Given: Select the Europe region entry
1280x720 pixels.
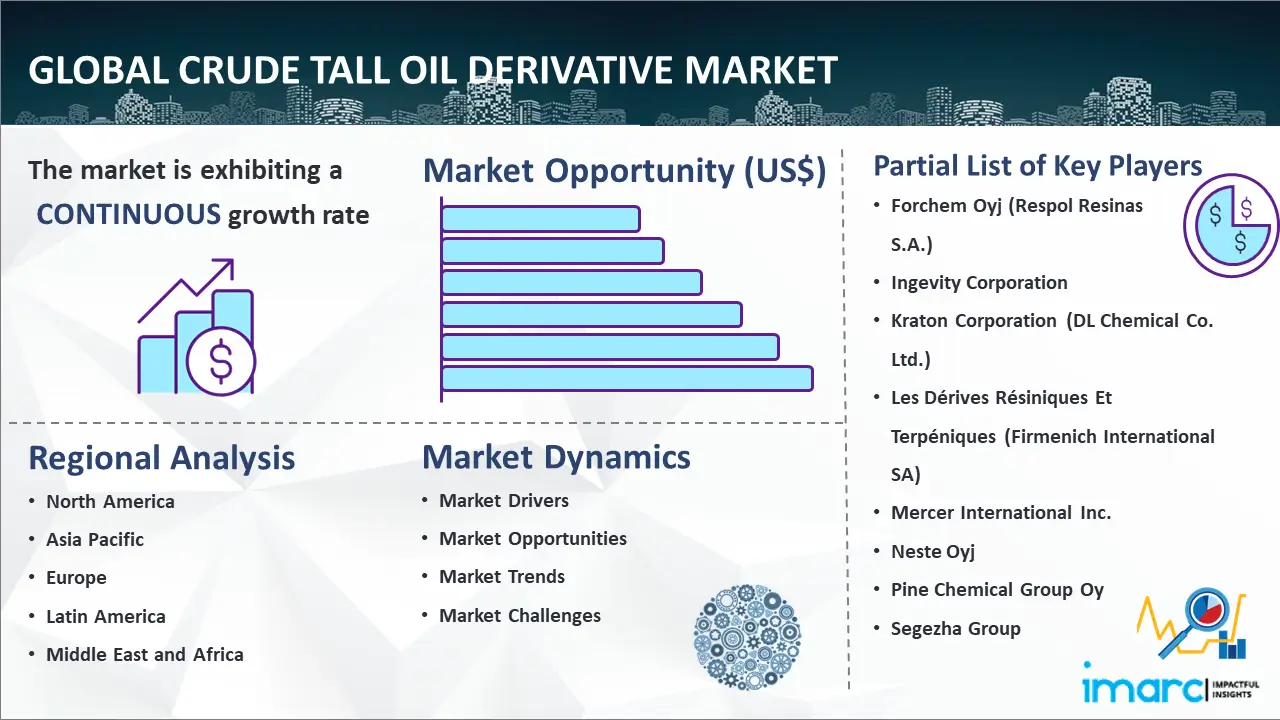Looking at the screenshot, I should point(76,577).
